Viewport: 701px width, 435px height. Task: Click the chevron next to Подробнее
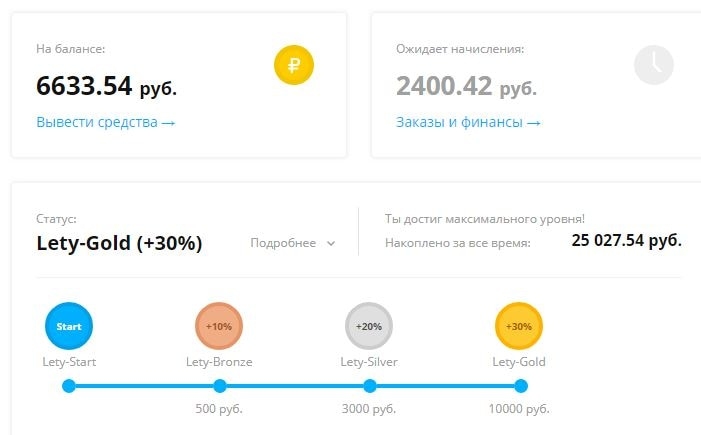[x=331, y=244]
